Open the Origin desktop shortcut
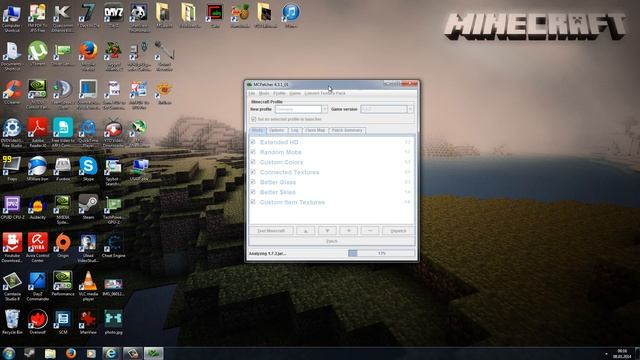 (x=63, y=246)
